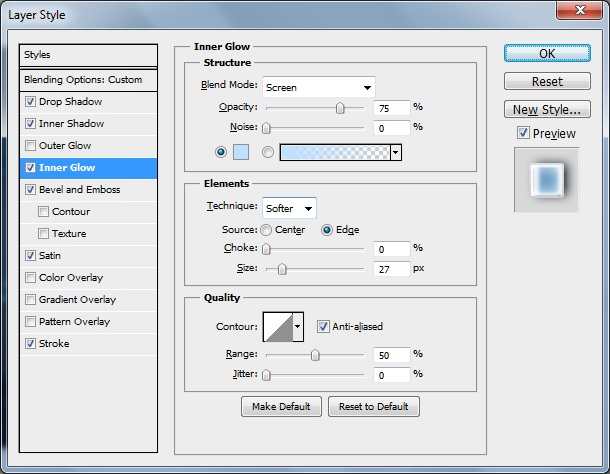The image size is (610, 474).
Task: Click the Range slider handle
Action: coord(315,355)
